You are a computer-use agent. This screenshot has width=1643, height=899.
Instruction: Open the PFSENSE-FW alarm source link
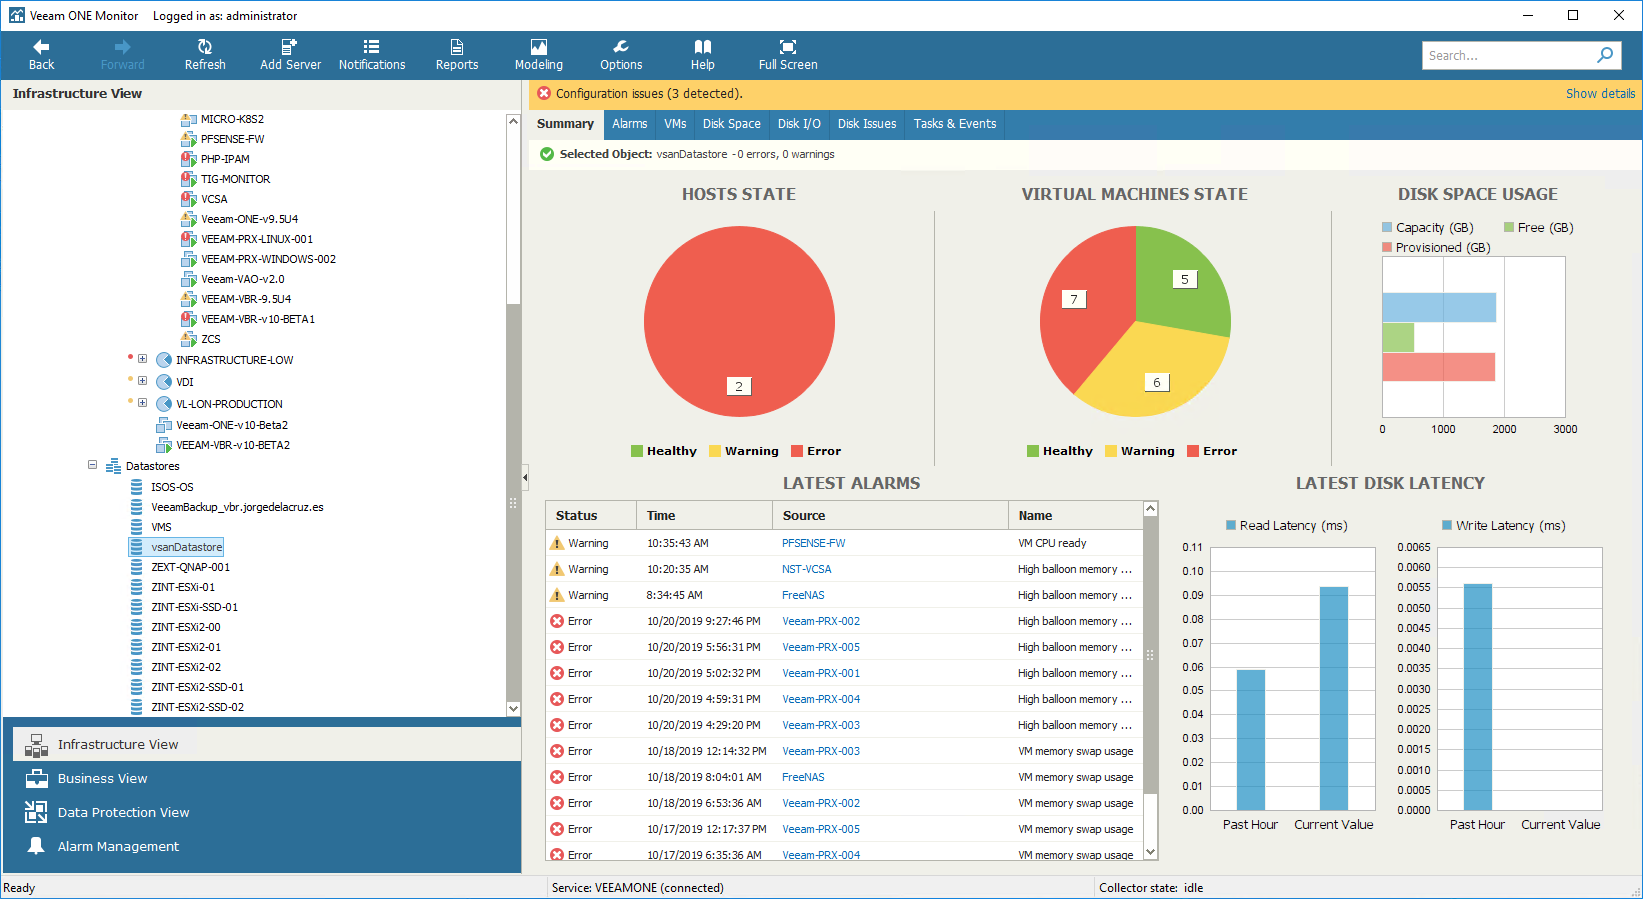pos(813,543)
